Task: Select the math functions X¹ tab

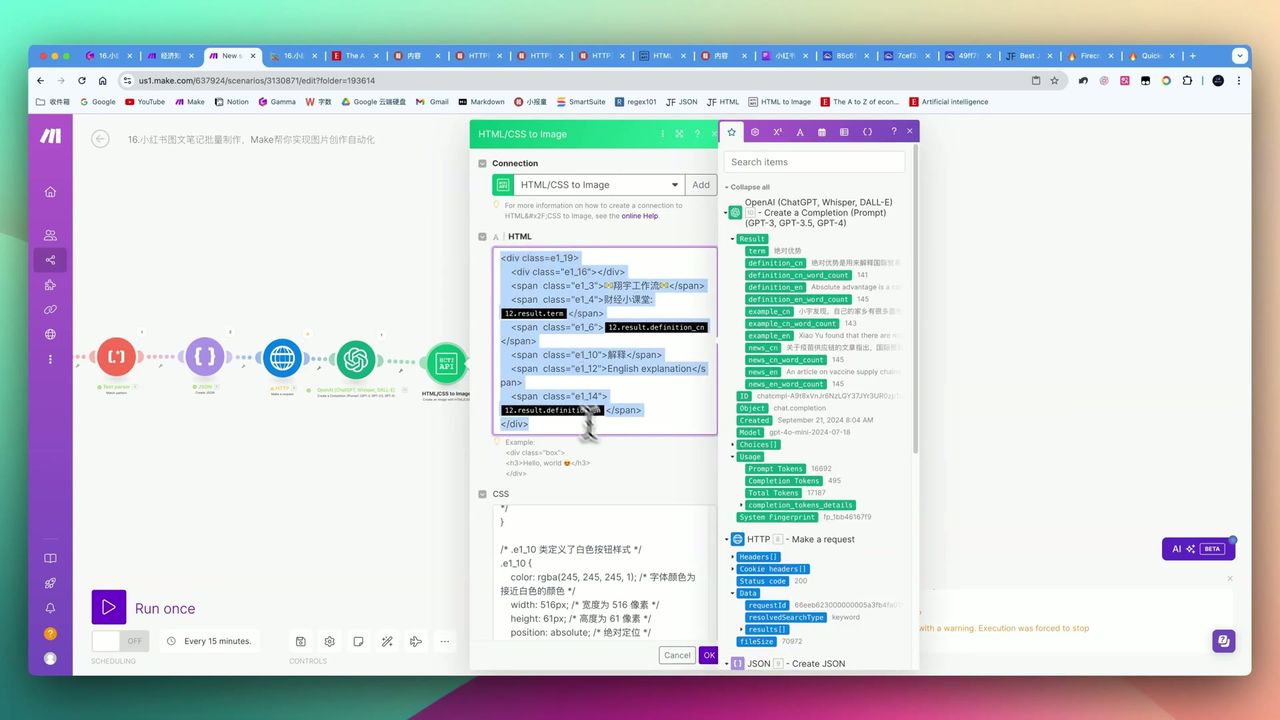Action: click(x=777, y=131)
